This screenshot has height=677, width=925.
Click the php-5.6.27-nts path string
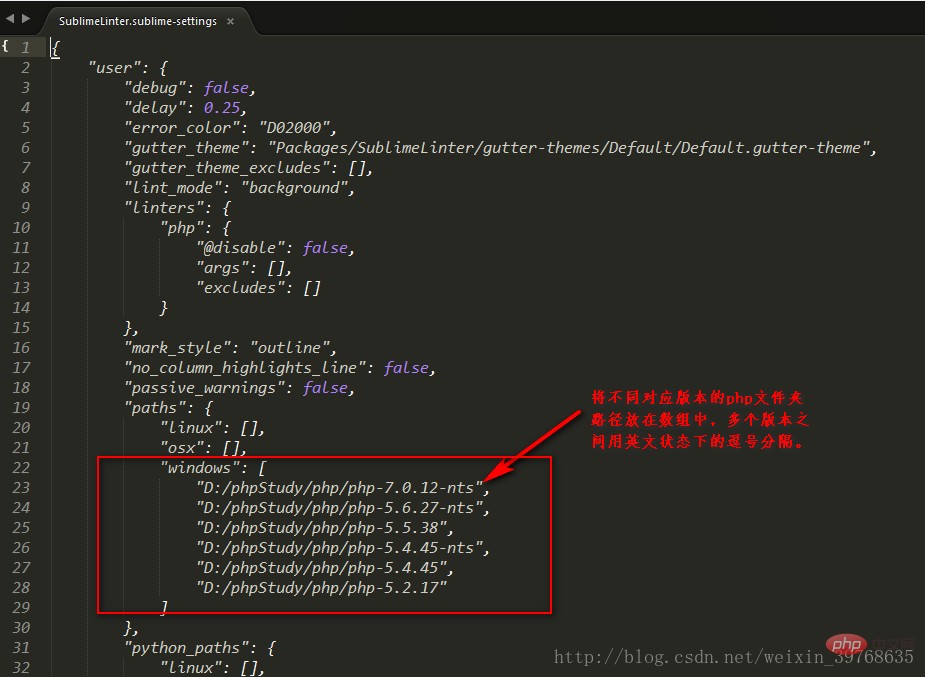(339, 508)
